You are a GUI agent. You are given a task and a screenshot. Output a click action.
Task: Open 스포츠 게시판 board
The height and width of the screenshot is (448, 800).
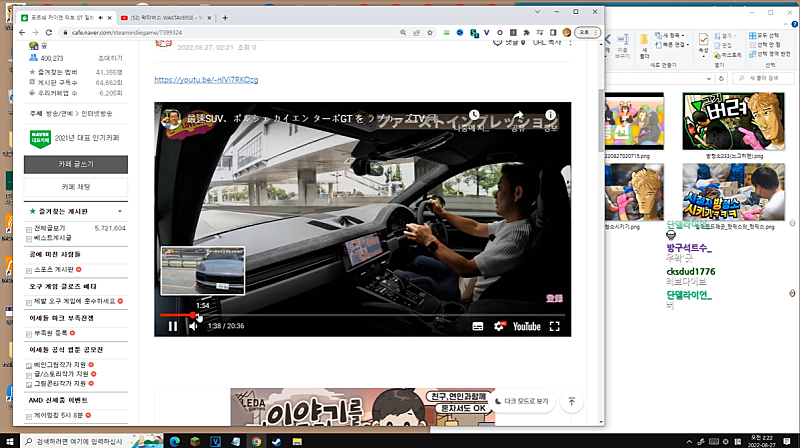[x=54, y=269]
